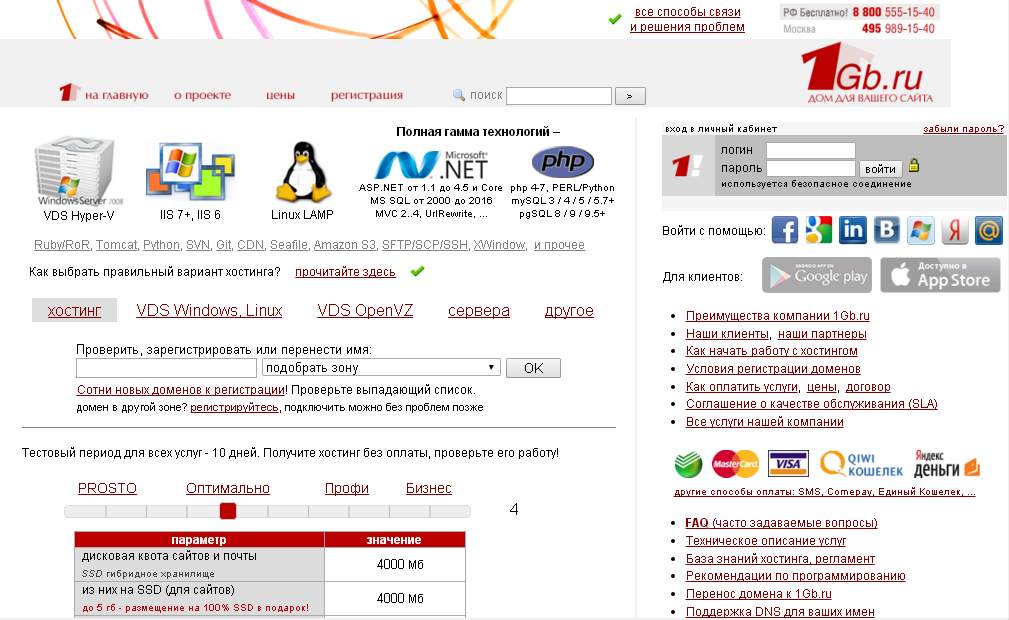Focus the domain name input field
This screenshot has height=620, width=1009.
166,368
